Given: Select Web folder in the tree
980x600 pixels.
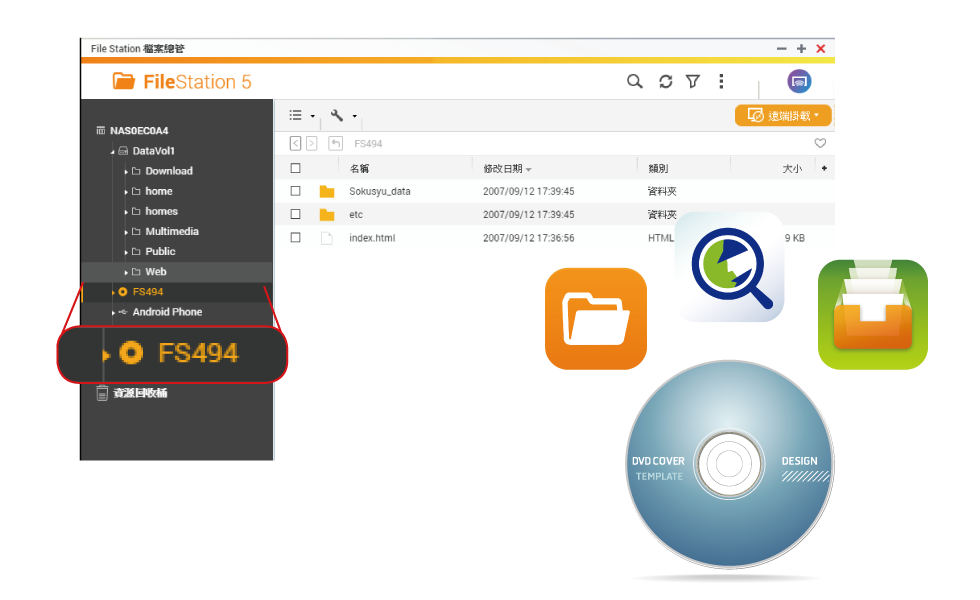Looking at the screenshot, I should 156,271.
